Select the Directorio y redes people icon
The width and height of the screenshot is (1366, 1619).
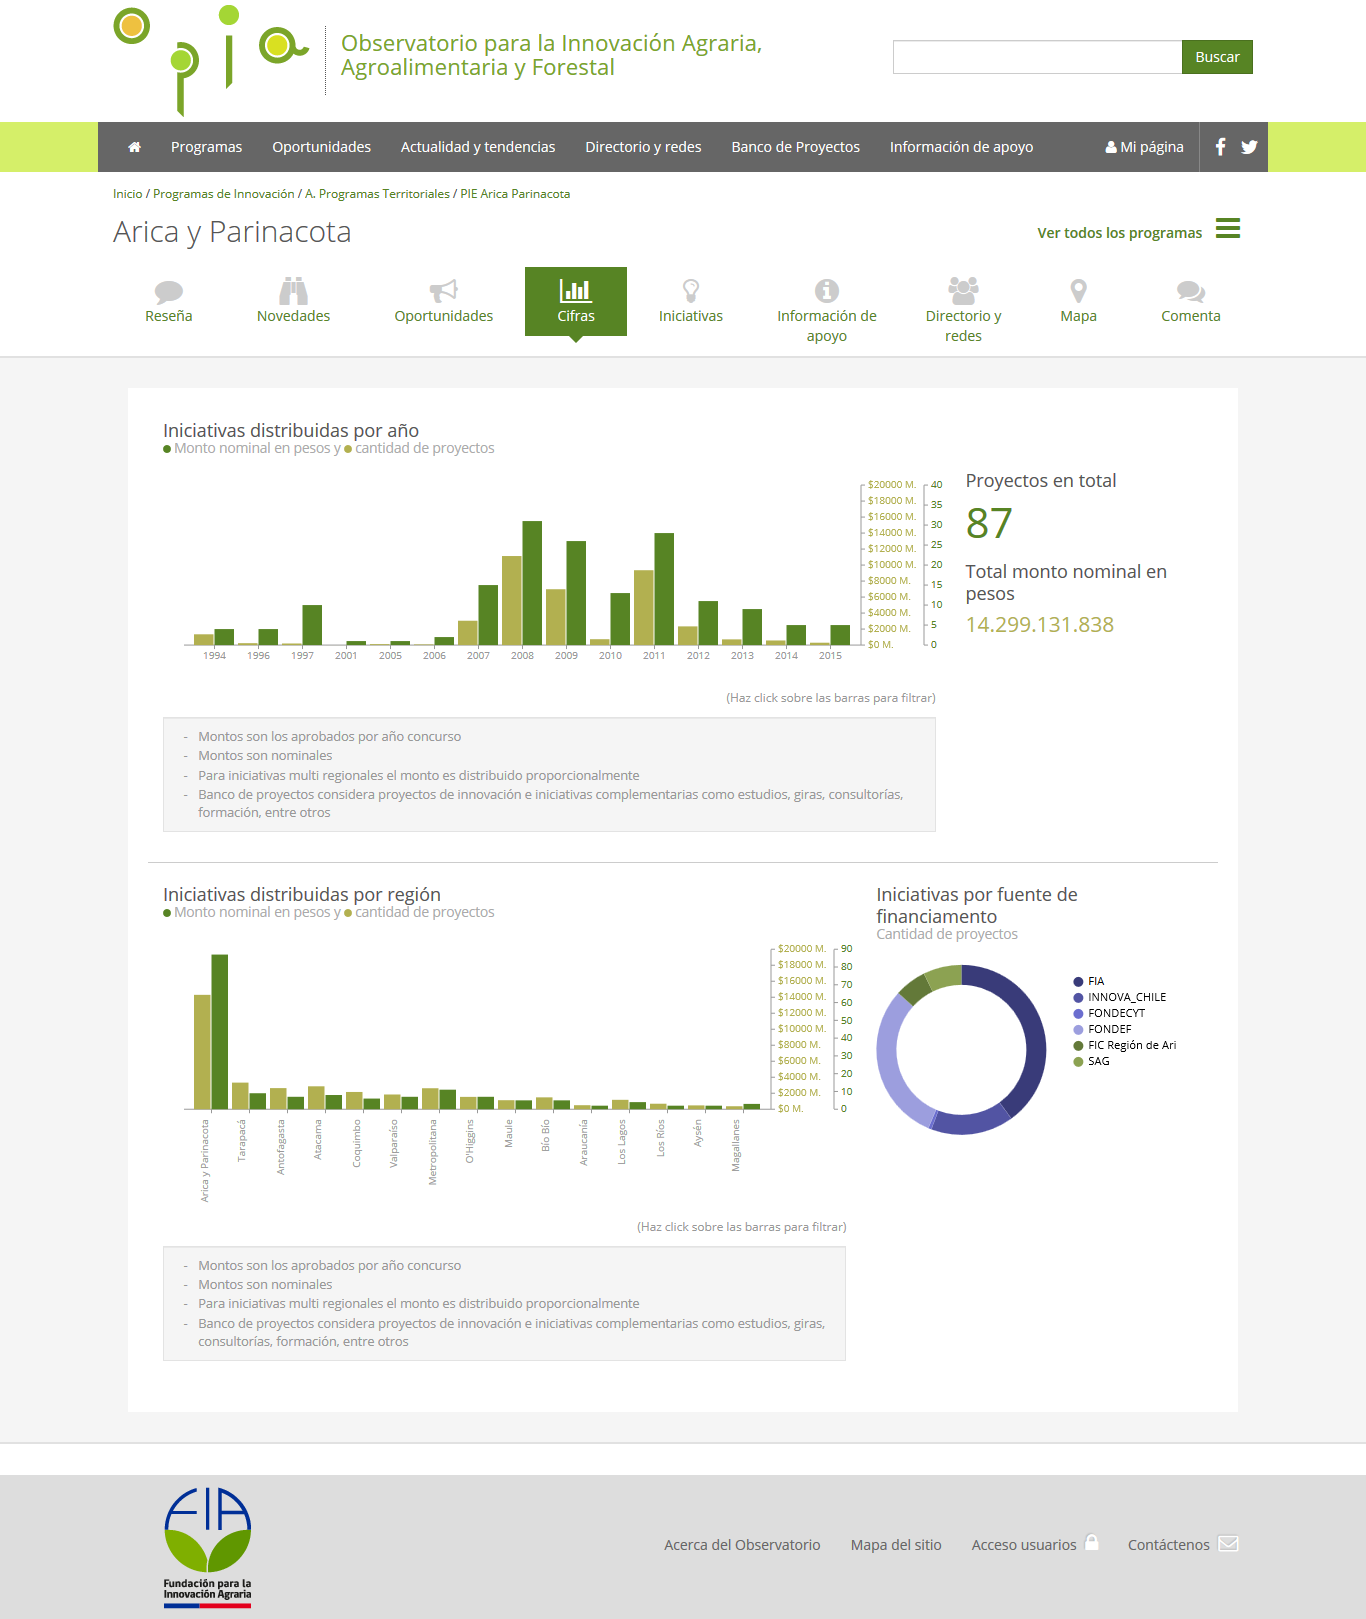click(964, 290)
